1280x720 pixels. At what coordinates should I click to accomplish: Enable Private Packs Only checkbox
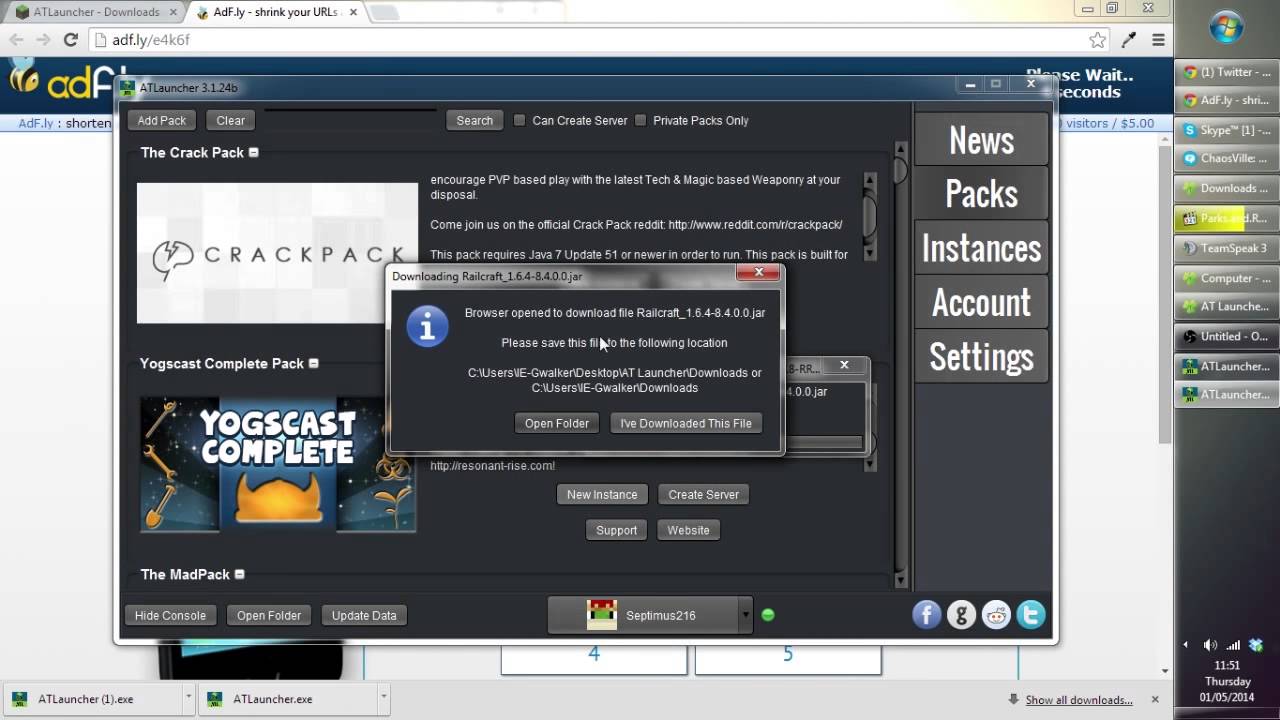pos(640,120)
